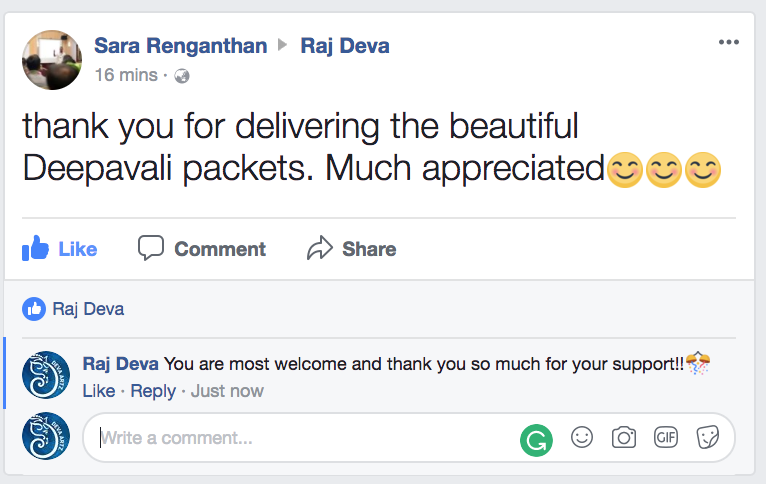This screenshot has height=484, width=766.
Task: Click the public audience globe icon
Action: pos(181,76)
